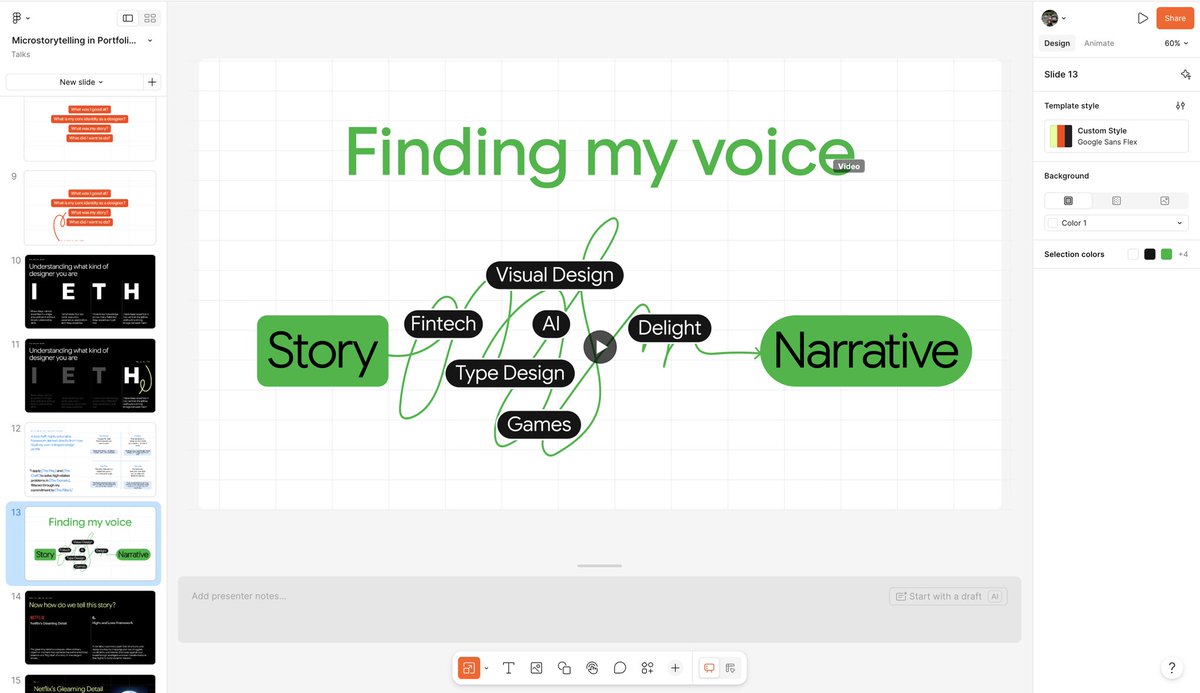Select the Shapes tool
1200x693 pixels.
564,668
